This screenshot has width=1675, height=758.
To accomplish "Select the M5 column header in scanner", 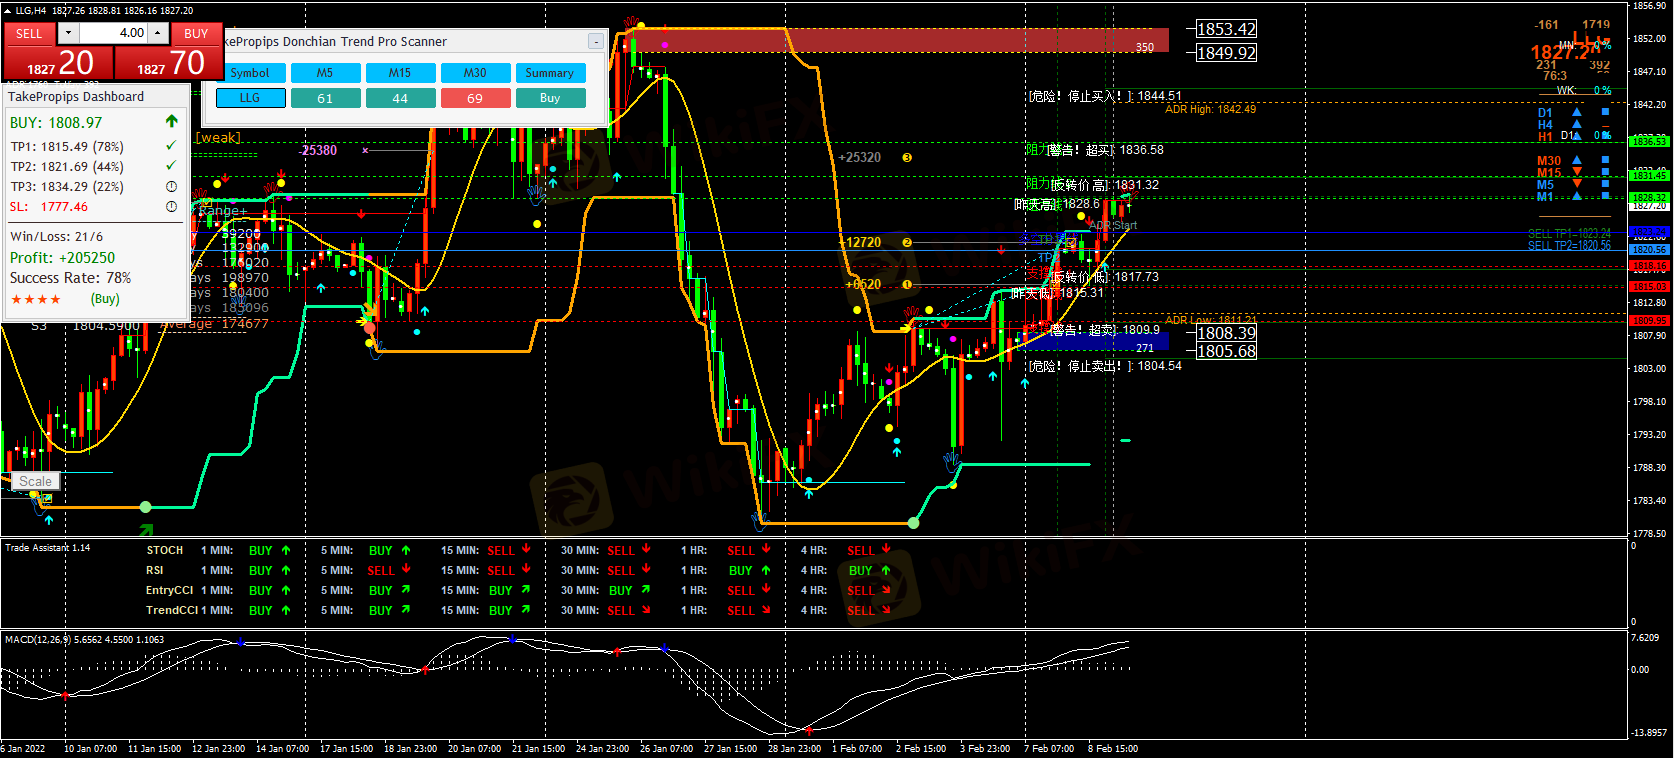I will pos(325,73).
